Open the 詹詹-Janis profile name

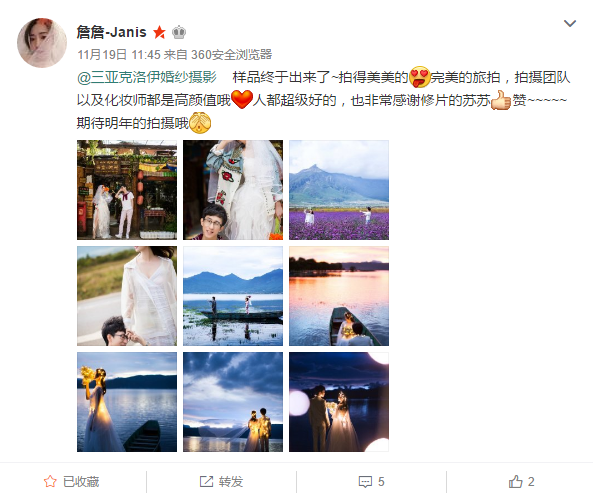tap(112, 32)
